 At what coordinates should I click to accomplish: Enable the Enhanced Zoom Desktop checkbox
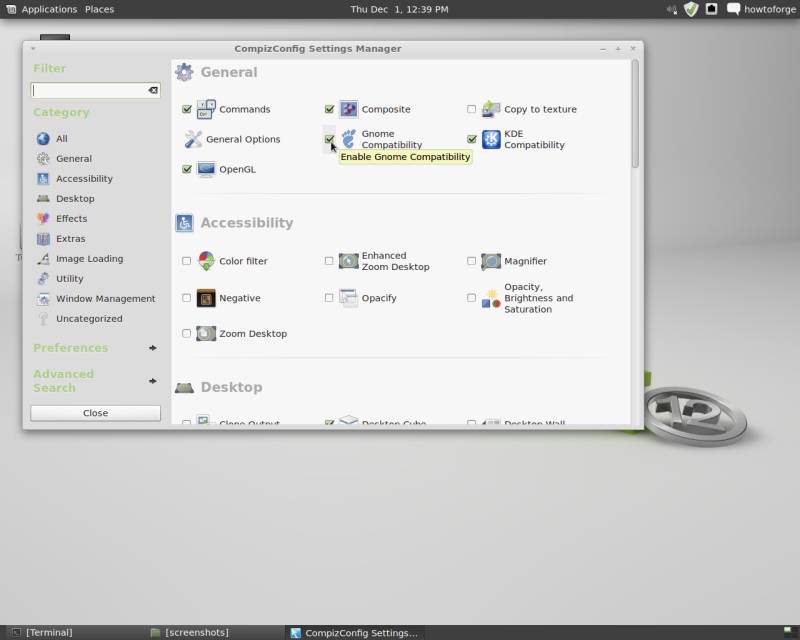329,261
